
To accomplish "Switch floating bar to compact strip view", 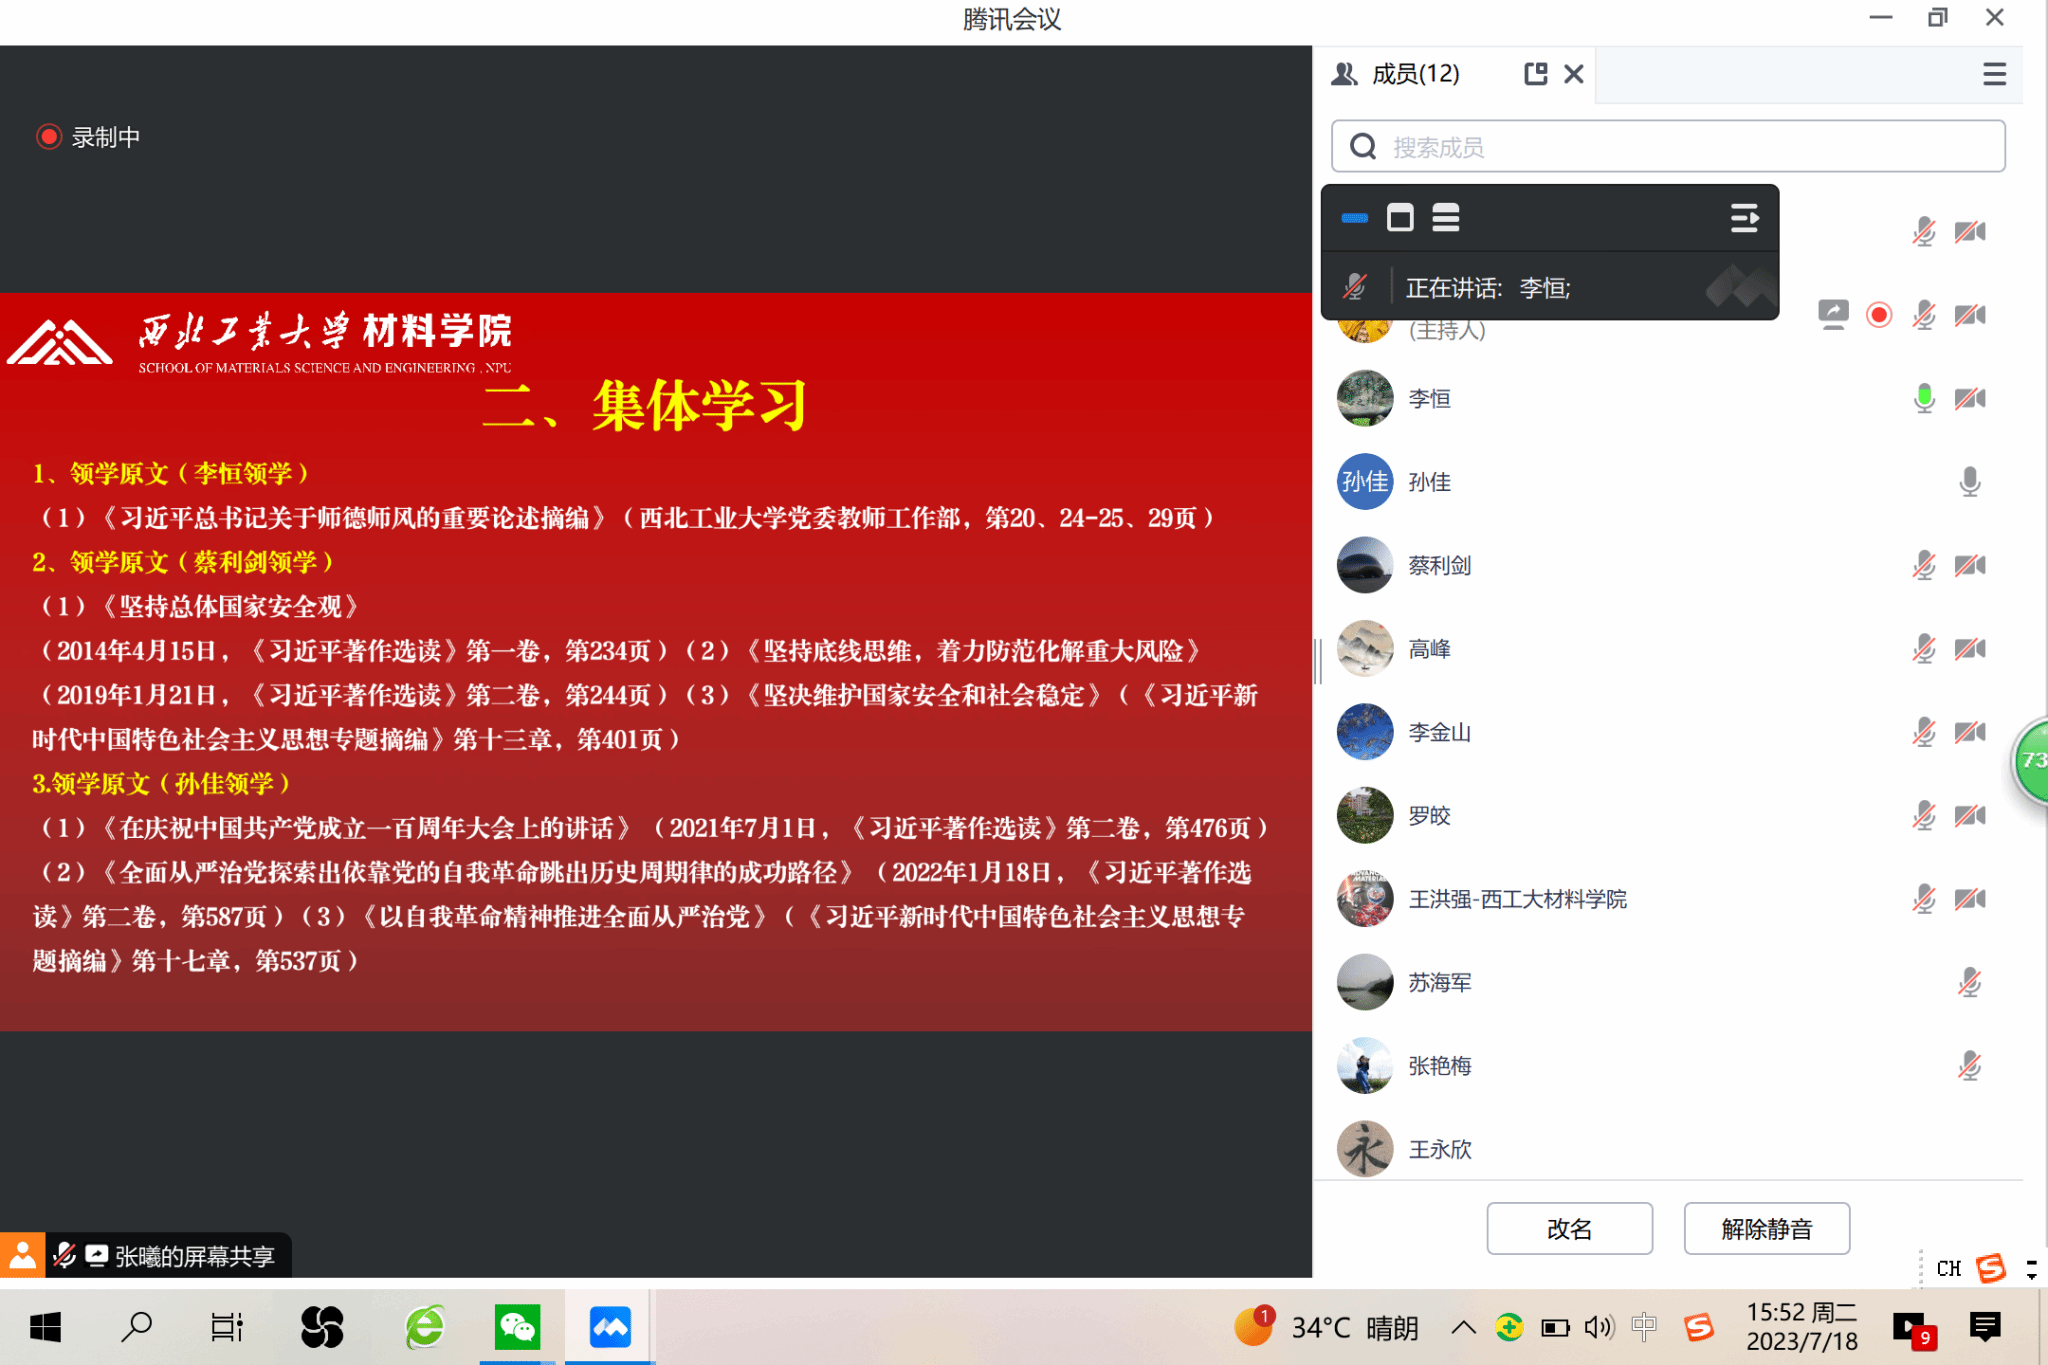I will click(x=1355, y=218).
